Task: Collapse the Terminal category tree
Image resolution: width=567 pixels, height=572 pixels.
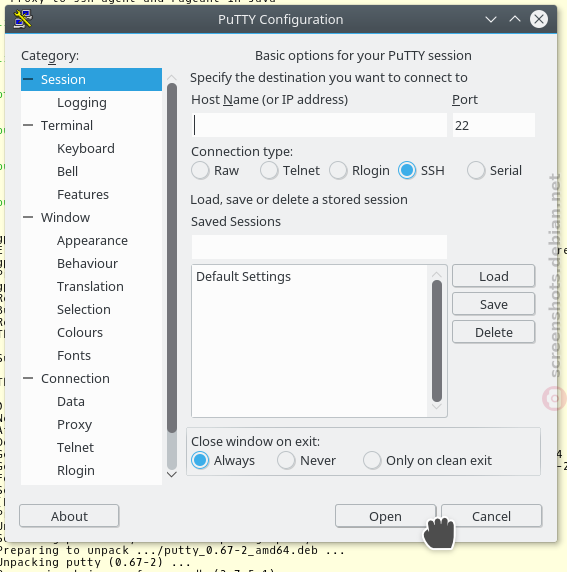Action: point(28,125)
